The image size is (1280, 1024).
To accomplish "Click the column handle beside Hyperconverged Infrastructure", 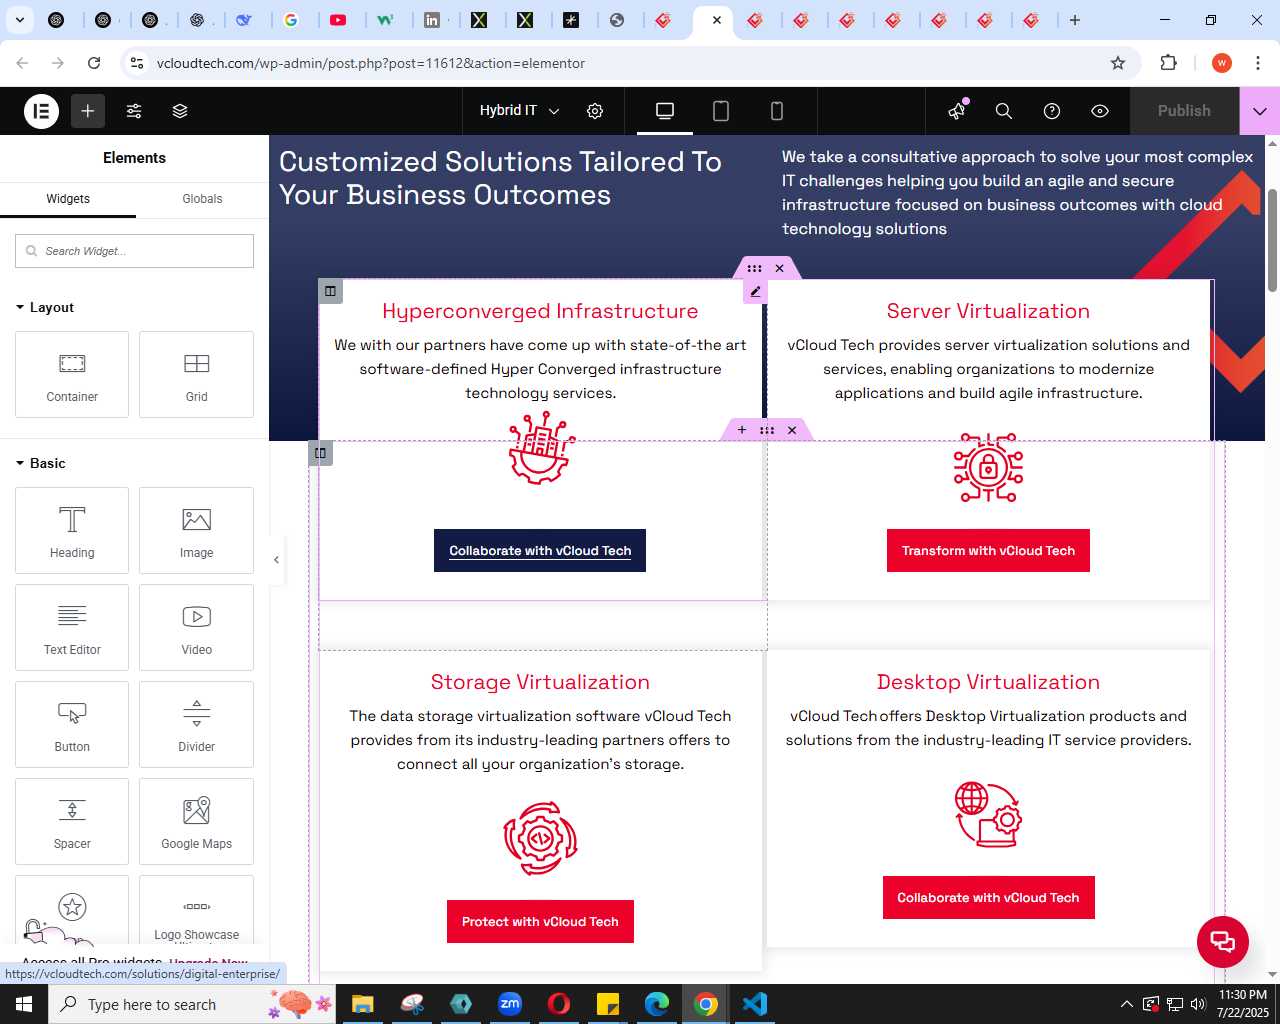I will pos(330,291).
